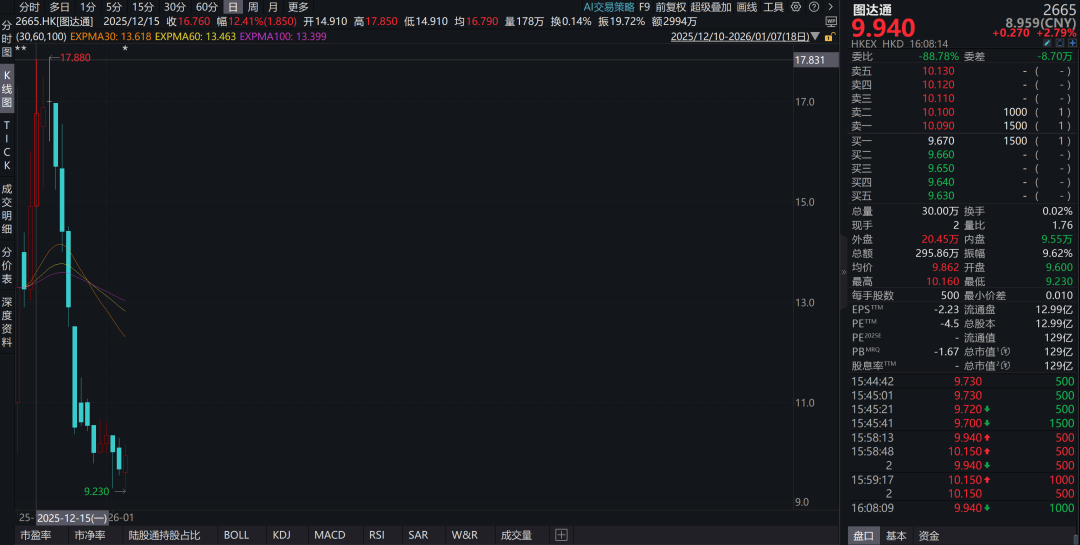Click the F9 button
Image resolution: width=1080 pixels, height=545 pixels.
coord(644,7)
